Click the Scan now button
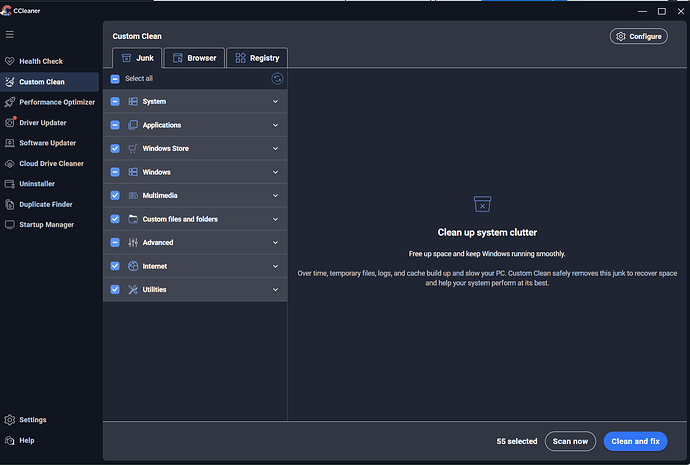 click(570, 441)
